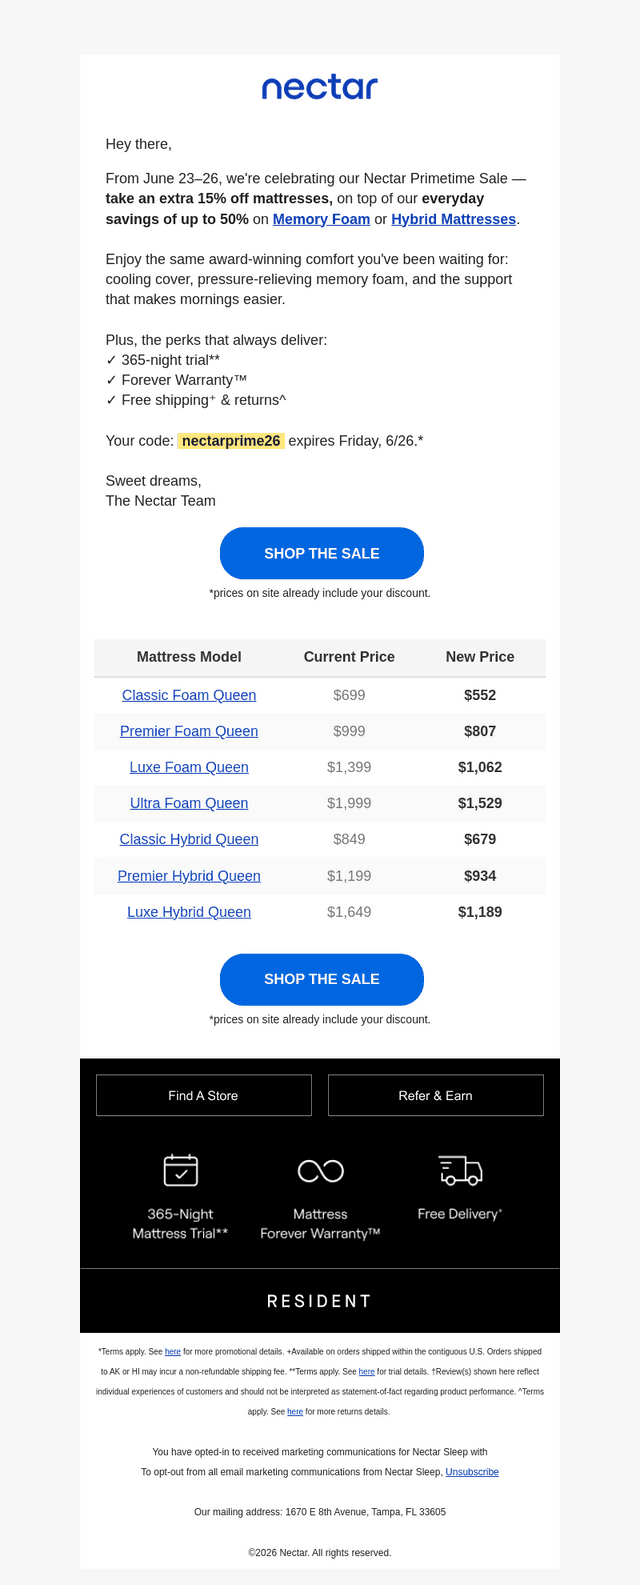This screenshot has height=1585, width=640.
Task: Click the Nectar logo at top
Action: tap(320, 88)
